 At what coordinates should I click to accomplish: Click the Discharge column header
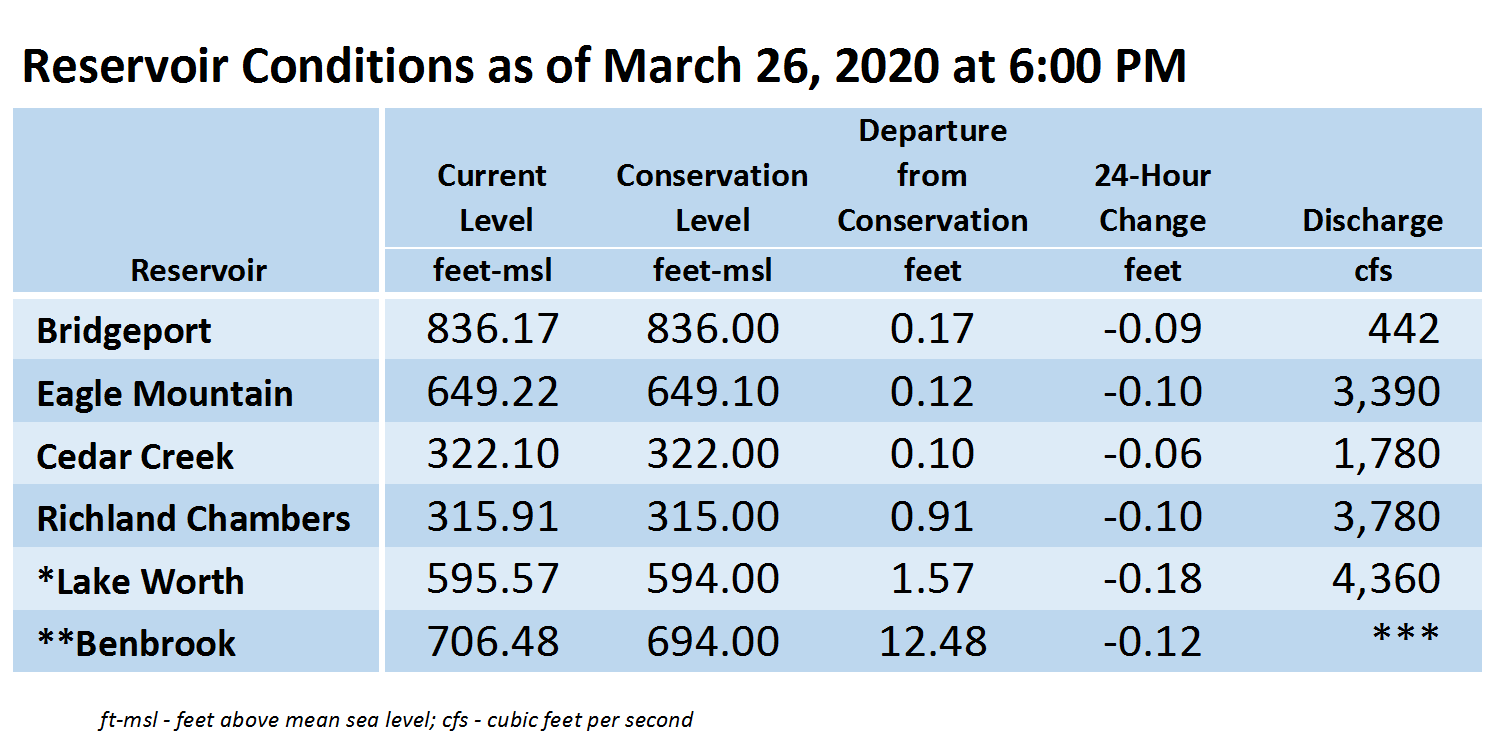(1372, 221)
